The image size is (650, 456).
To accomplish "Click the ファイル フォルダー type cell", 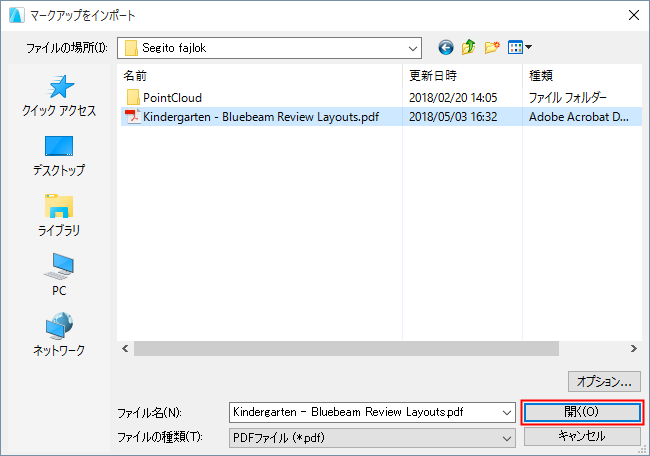I will 568,98.
